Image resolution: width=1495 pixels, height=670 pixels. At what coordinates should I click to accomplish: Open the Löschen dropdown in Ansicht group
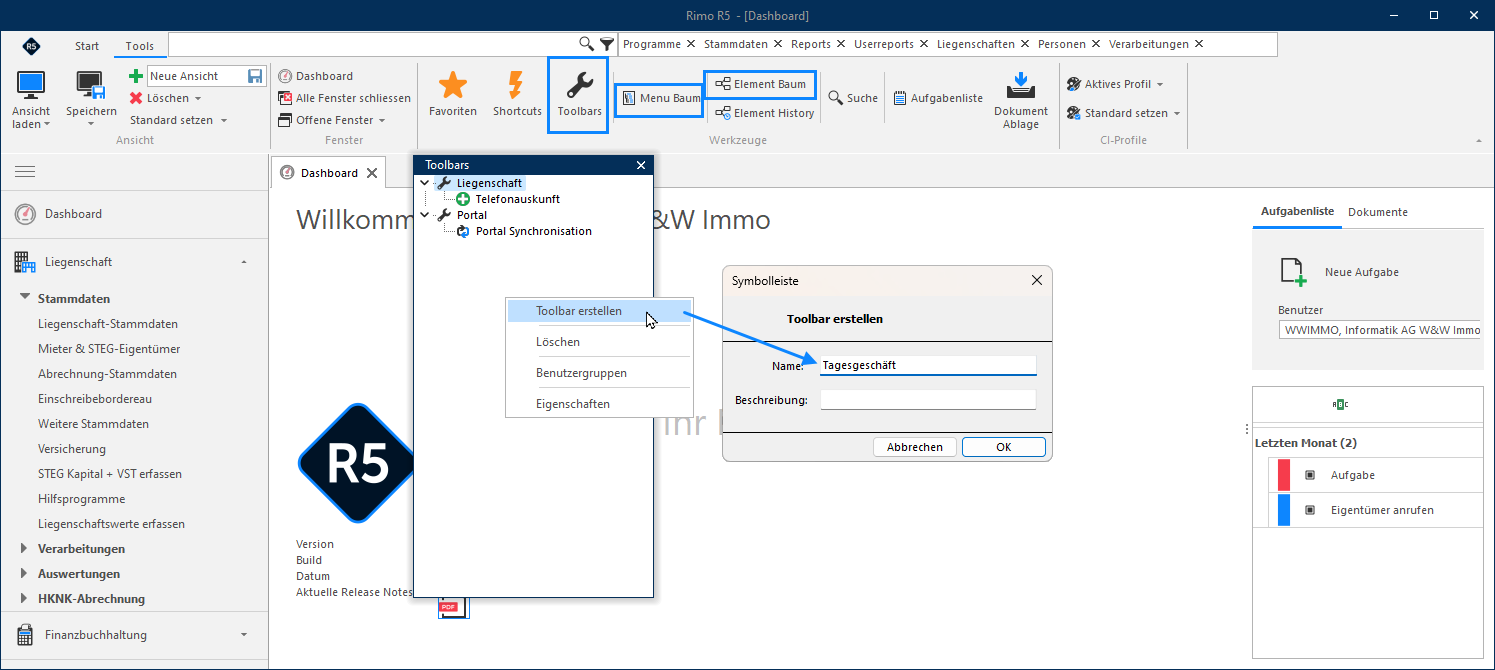point(166,98)
